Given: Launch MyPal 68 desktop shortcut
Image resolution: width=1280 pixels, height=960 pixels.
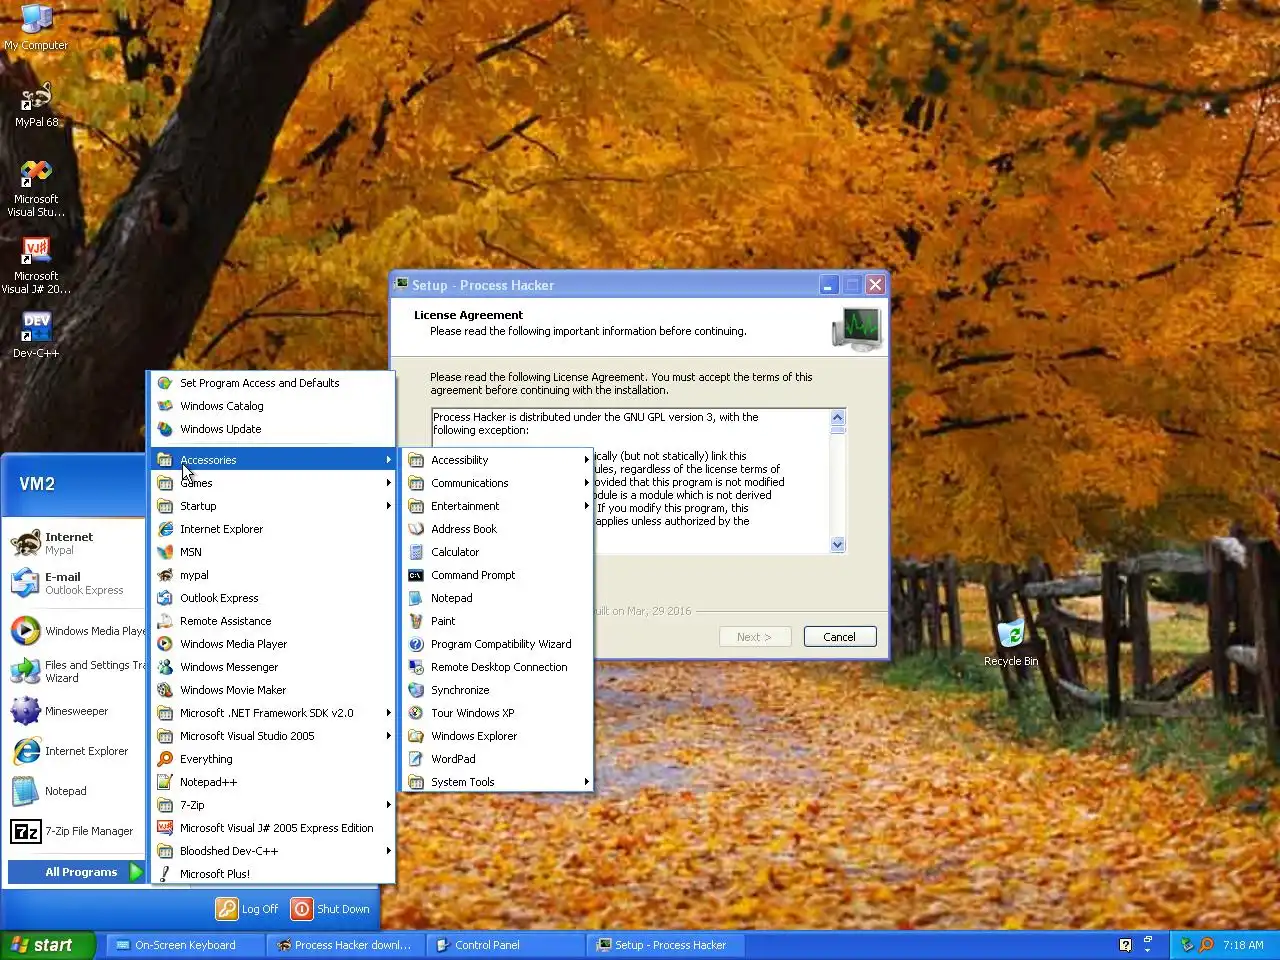Looking at the screenshot, I should click(36, 105).
